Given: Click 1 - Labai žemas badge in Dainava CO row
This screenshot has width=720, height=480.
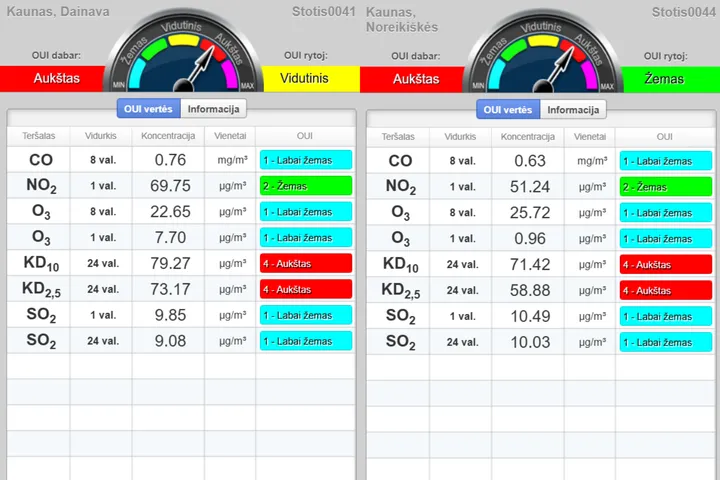Looking at the screenshot, I should tap(306, 160).
